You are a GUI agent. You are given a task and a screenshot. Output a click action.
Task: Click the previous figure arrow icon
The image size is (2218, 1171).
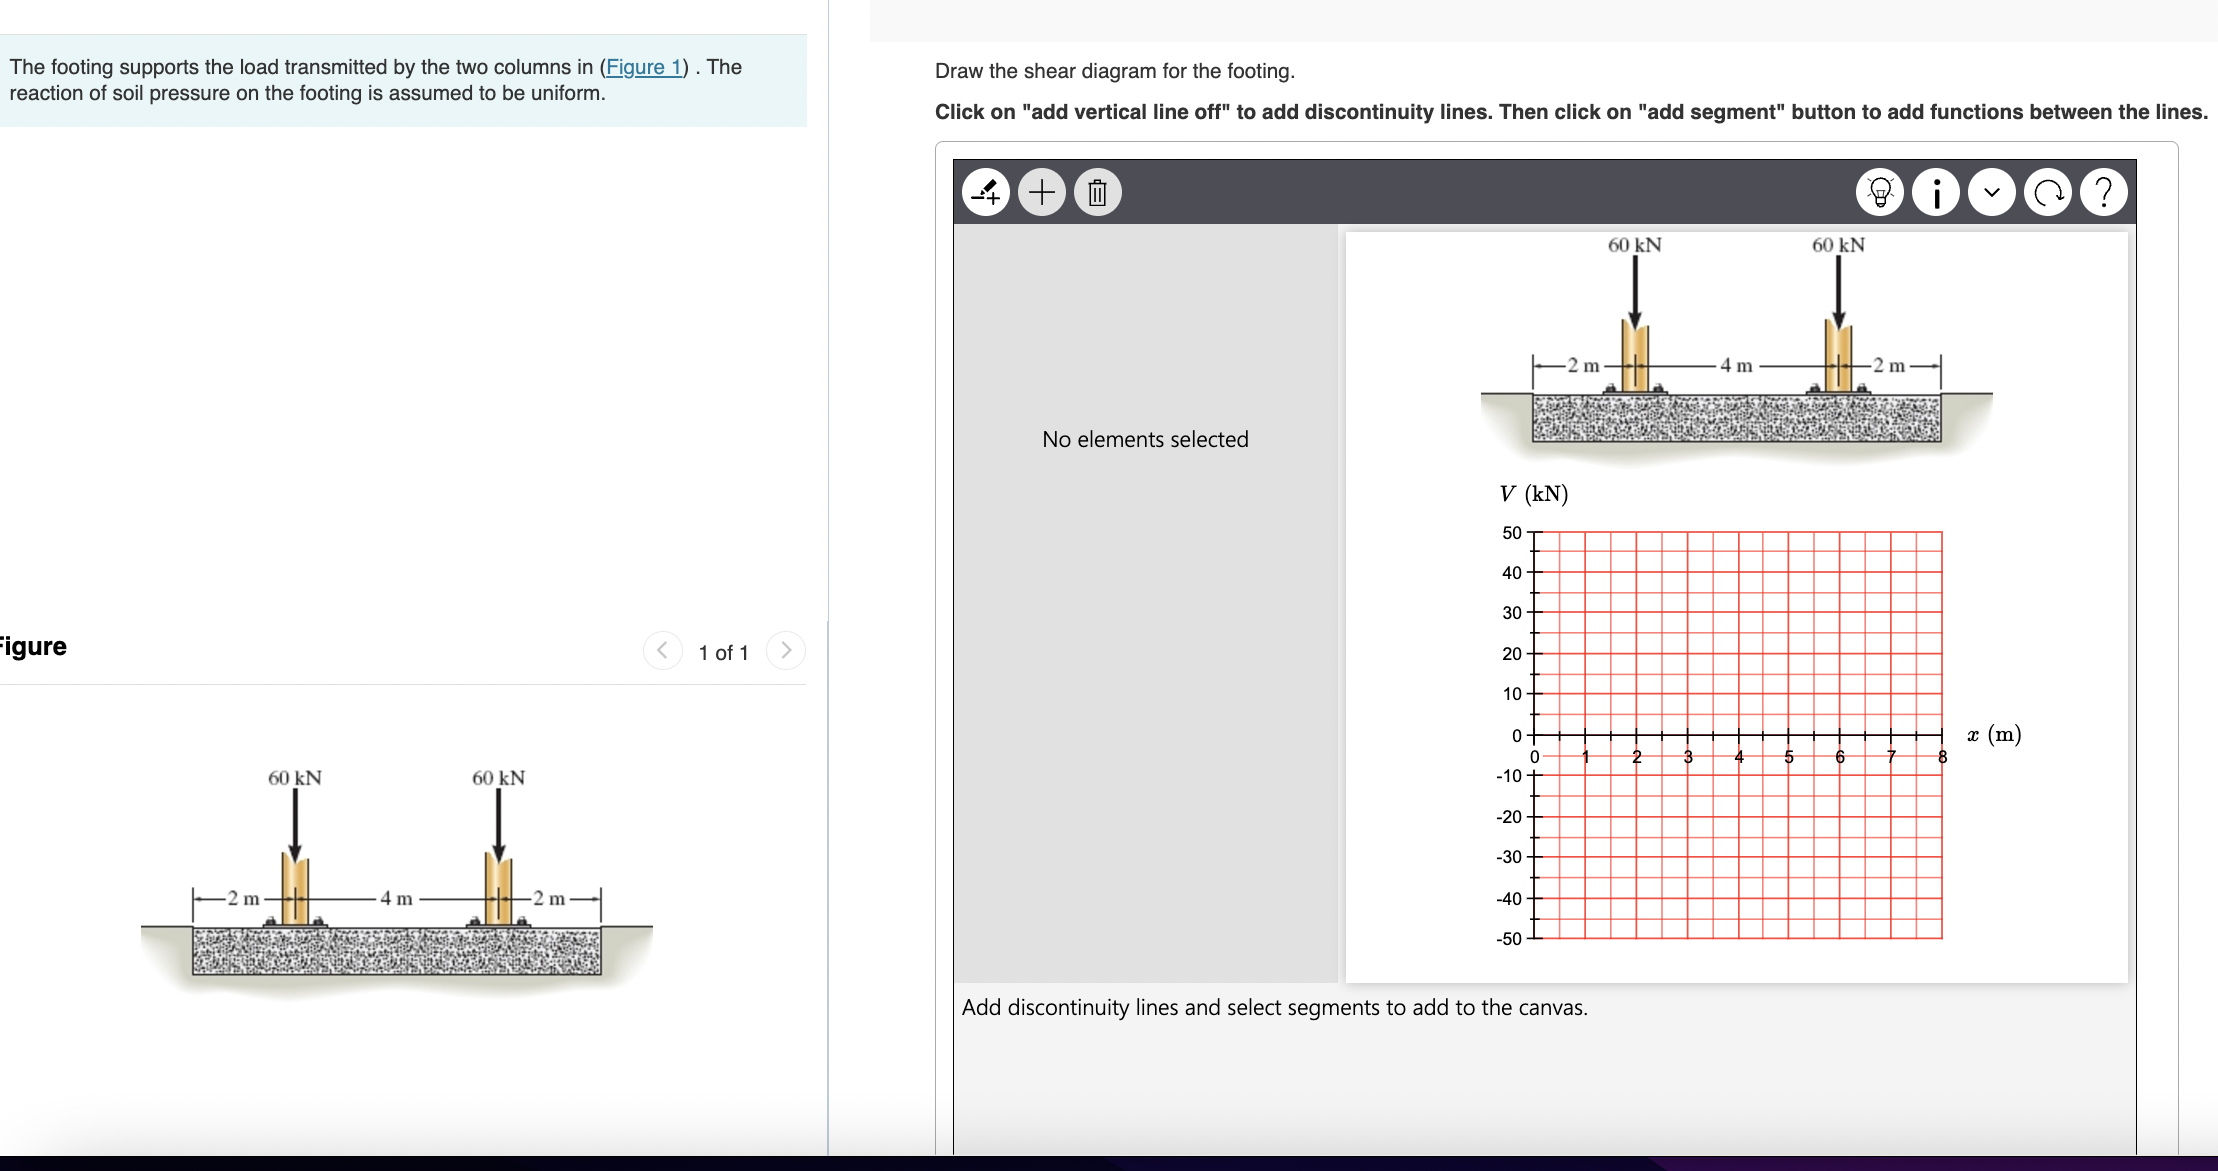tap(662, 650)
